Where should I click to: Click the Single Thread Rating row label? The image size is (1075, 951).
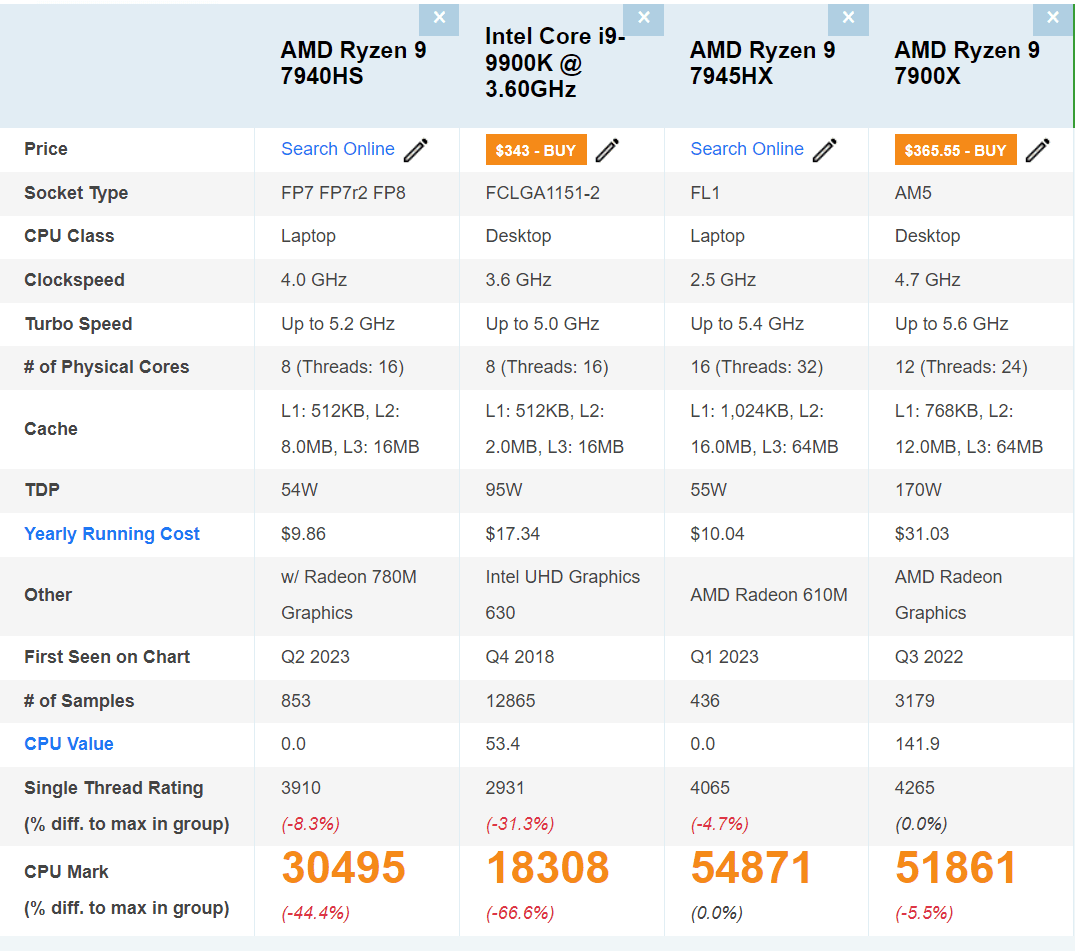click(x=113, y=788)
